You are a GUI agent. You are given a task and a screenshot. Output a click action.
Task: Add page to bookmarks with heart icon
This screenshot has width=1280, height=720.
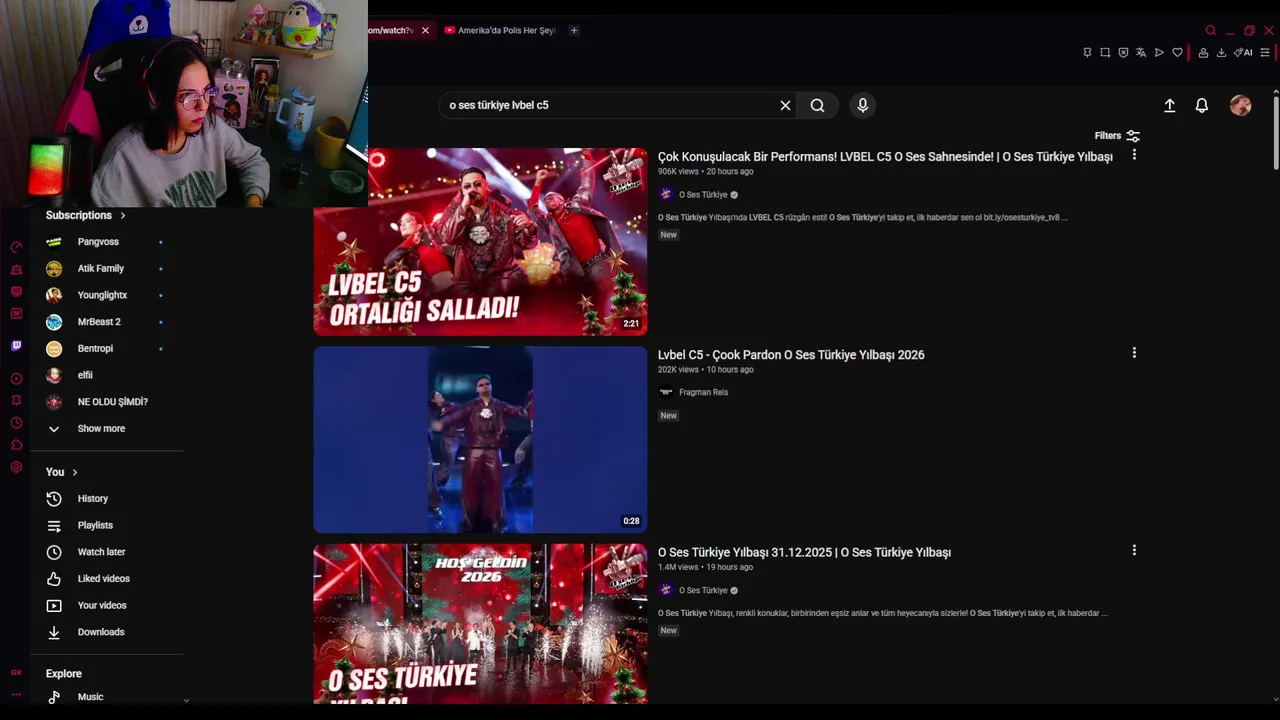(1177, 53)
